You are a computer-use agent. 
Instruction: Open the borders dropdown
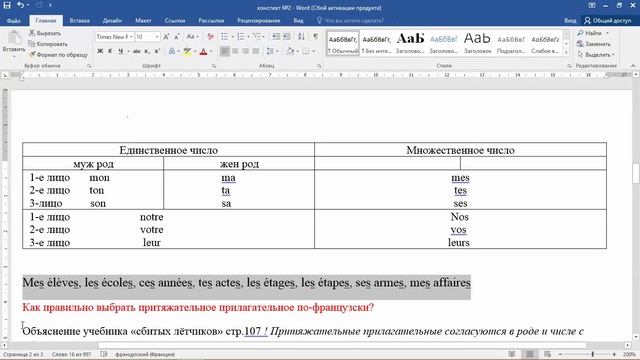[314, 51]
